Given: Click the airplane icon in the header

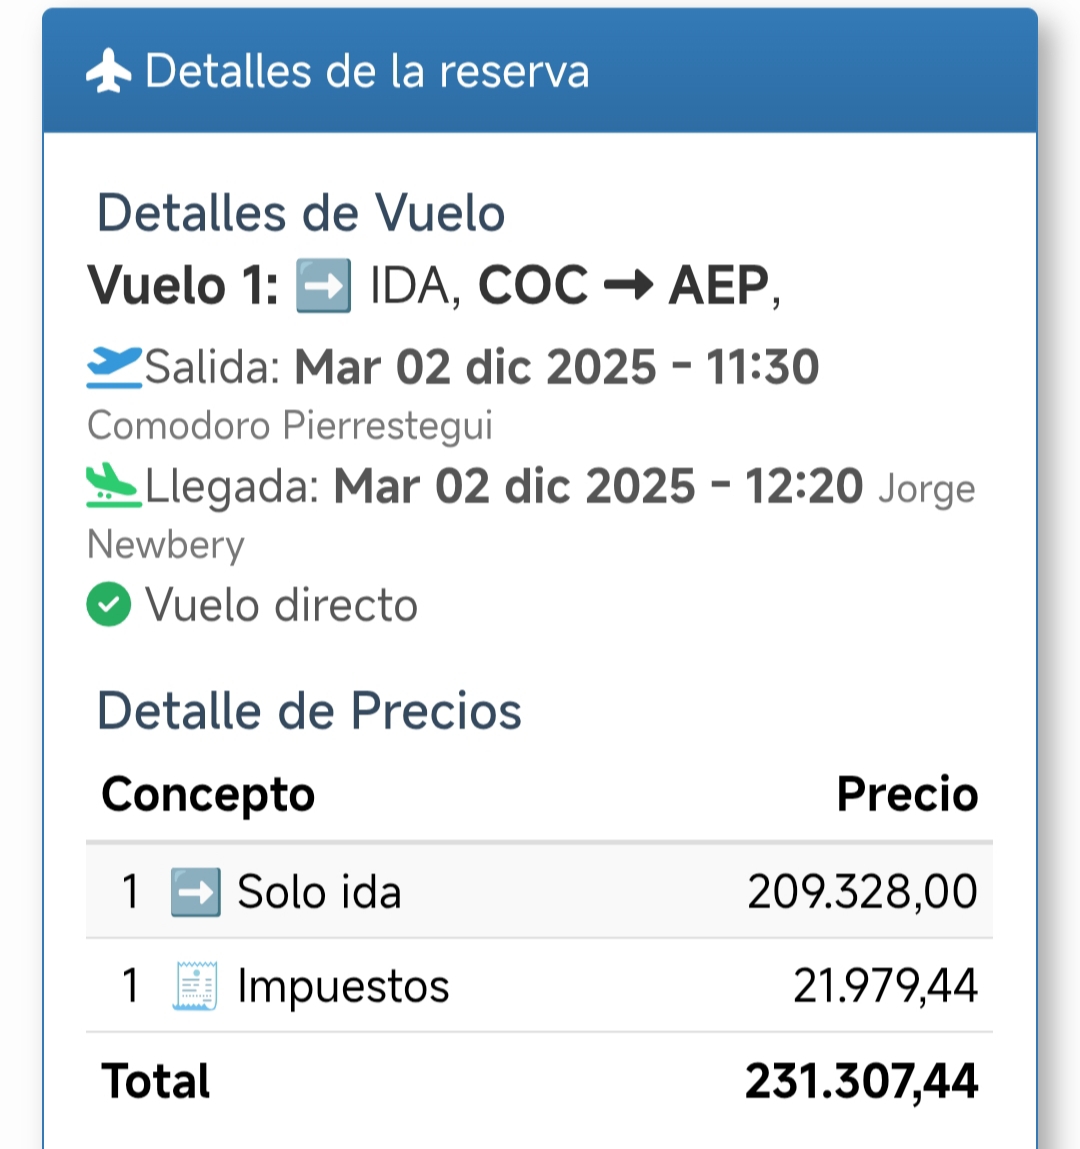Looking at the screenshot, I should click(x=108, y=72).
